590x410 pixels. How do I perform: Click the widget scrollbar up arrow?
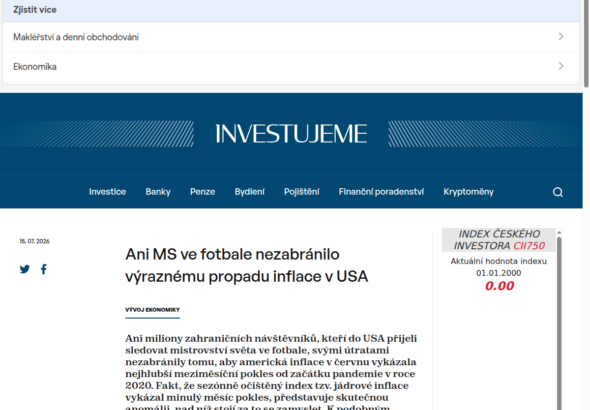559,232
